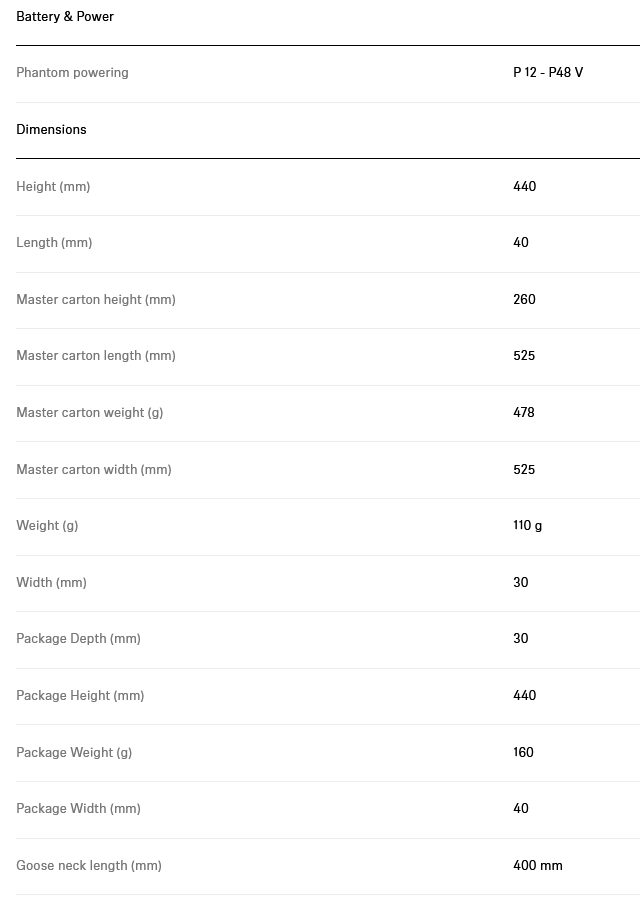640x907 pixels.
Task: Click the Weight (g) label
Action: (47, 526)
